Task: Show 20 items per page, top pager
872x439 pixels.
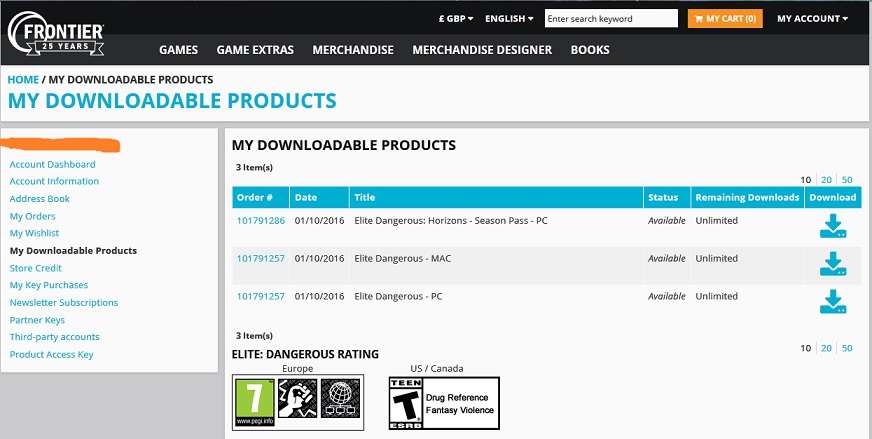Action: (826, 180)
